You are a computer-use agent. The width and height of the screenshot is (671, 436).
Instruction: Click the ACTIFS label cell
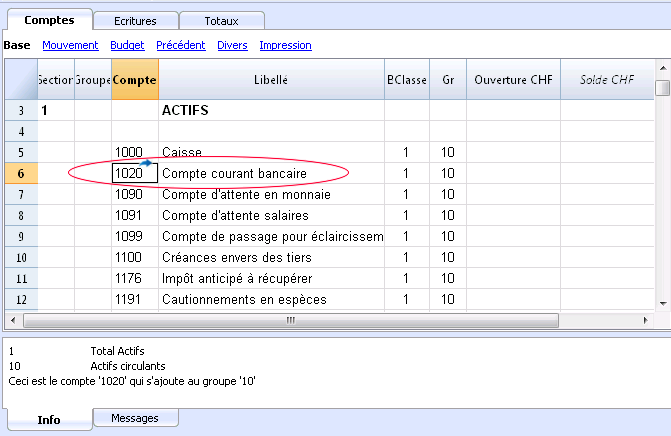tap(271, 110)
